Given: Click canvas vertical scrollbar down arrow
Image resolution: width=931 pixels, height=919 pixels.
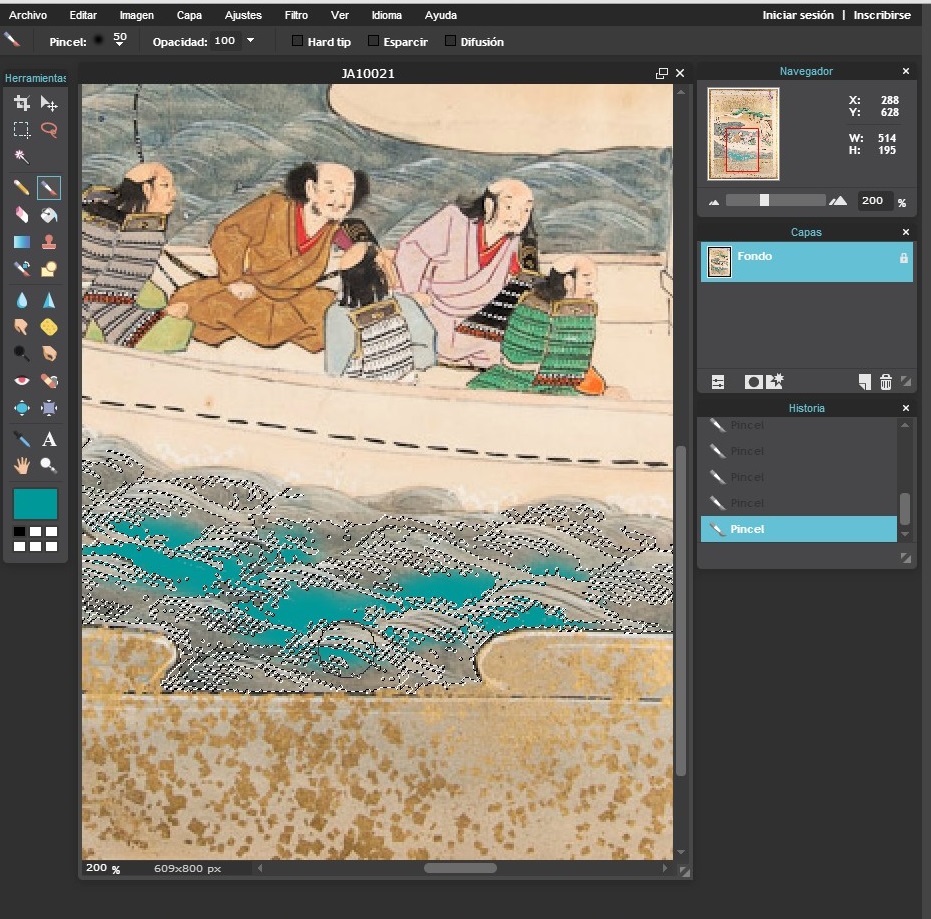Looking at the screenshot, I should (x=681, y=852).
